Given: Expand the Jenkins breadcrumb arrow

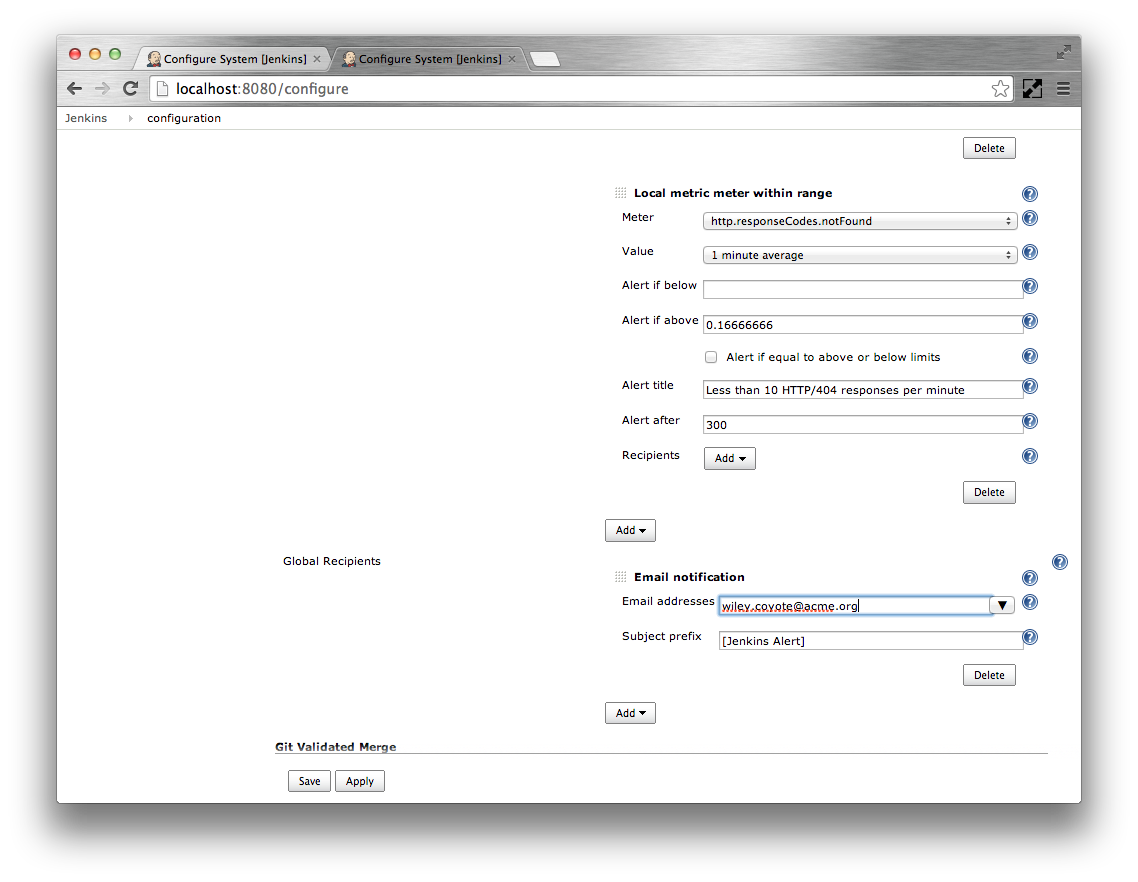Looking at the screenshot, I should (131, 118).
